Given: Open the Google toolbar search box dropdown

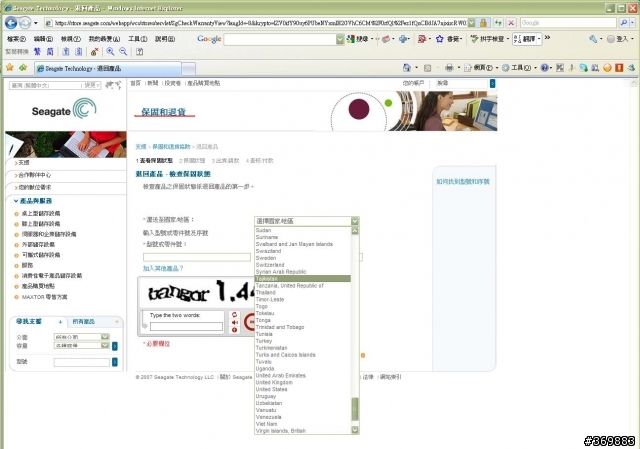Looking at the screenshot, I should click(340, 39).
